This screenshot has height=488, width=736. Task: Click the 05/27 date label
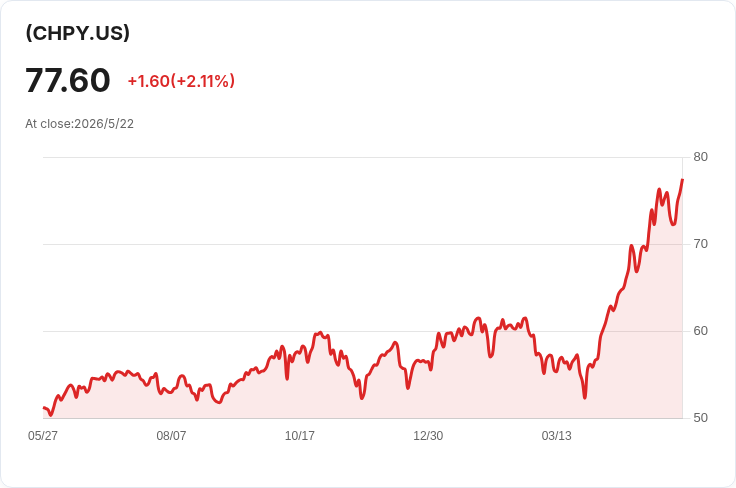click(x=43, y=436)
